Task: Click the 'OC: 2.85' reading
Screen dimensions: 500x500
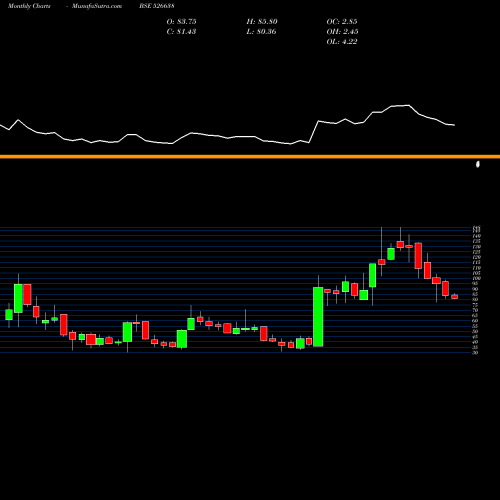Action: click(342, 22)
